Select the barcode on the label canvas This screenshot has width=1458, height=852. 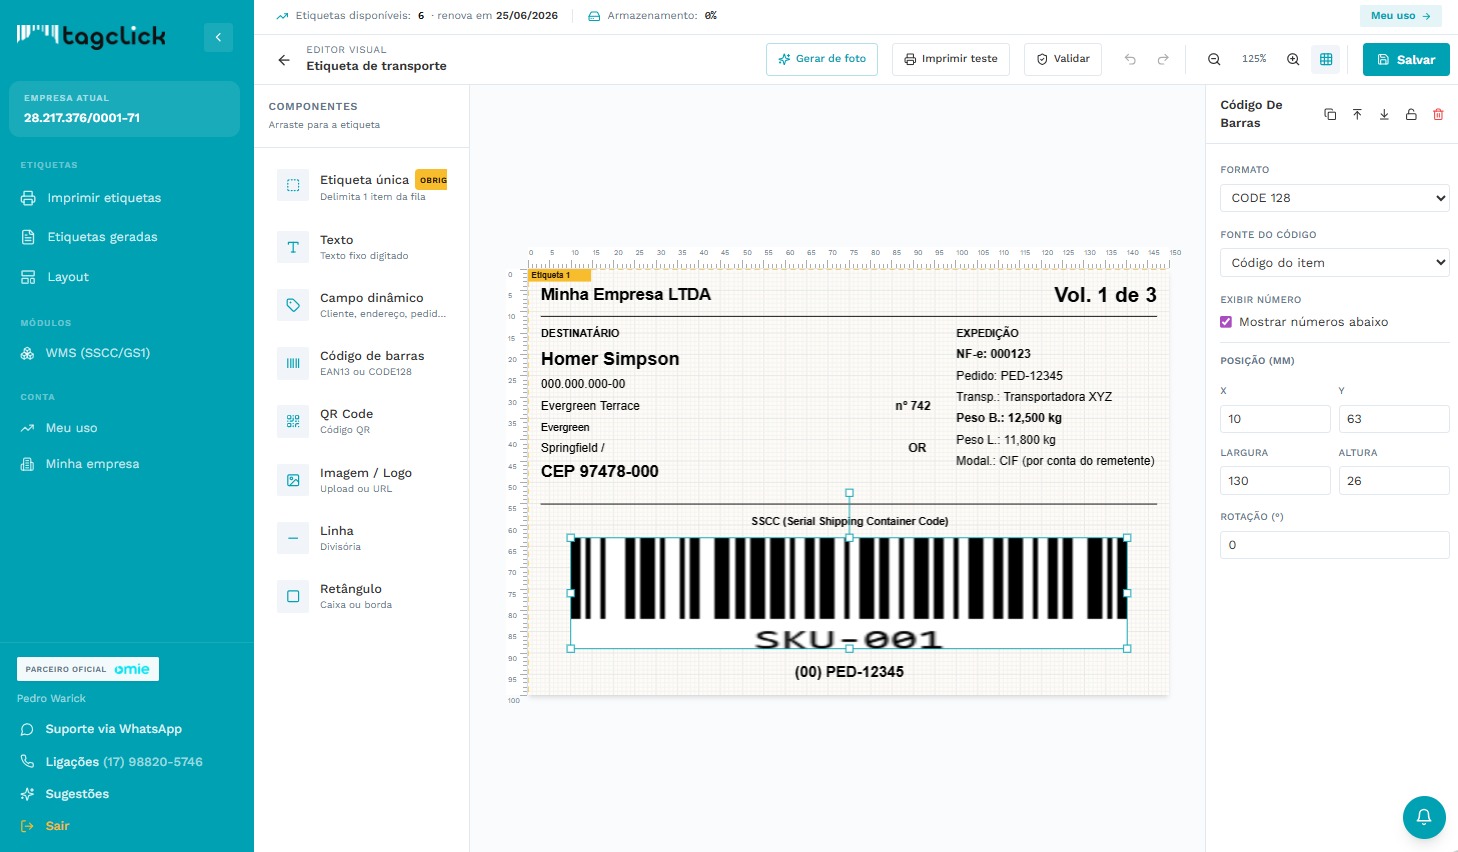pyautogui.click(x=849, y=593)
